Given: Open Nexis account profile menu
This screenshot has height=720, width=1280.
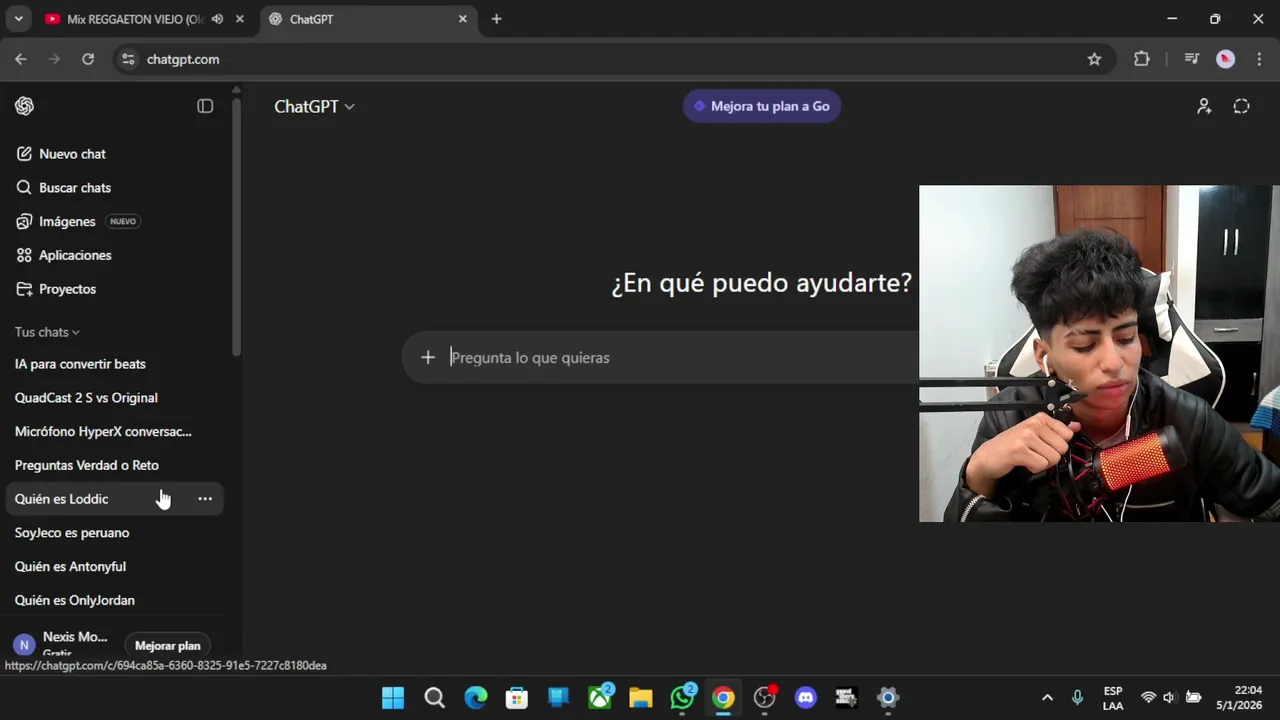Looking at the screenshot, I should click(60, 645).
